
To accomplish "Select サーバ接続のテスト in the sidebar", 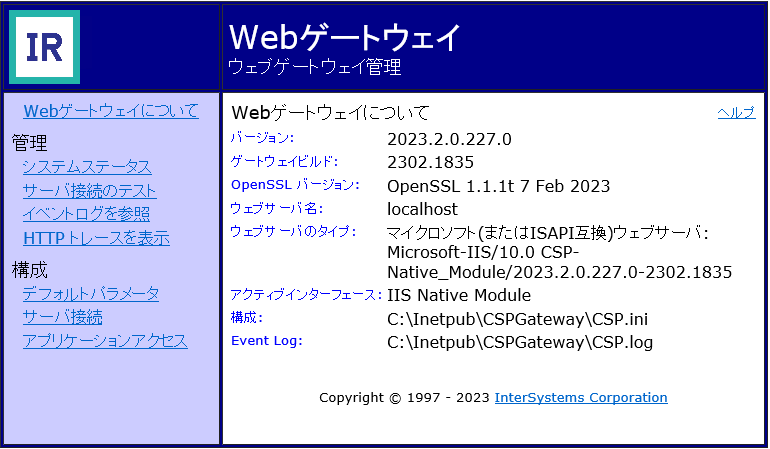I will [89, 191].
